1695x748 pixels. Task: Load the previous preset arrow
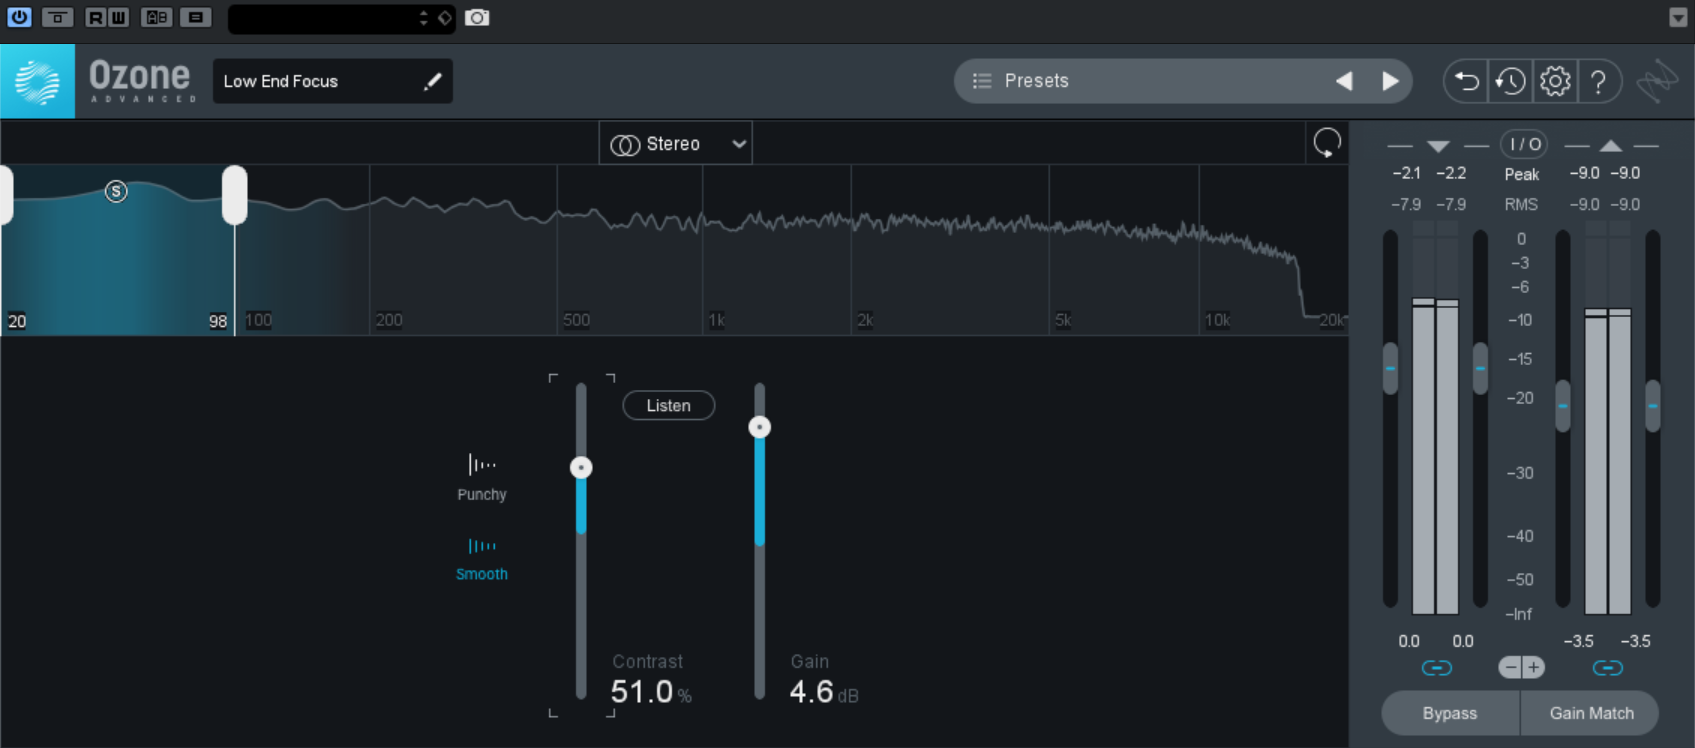tap(1344, 81)
